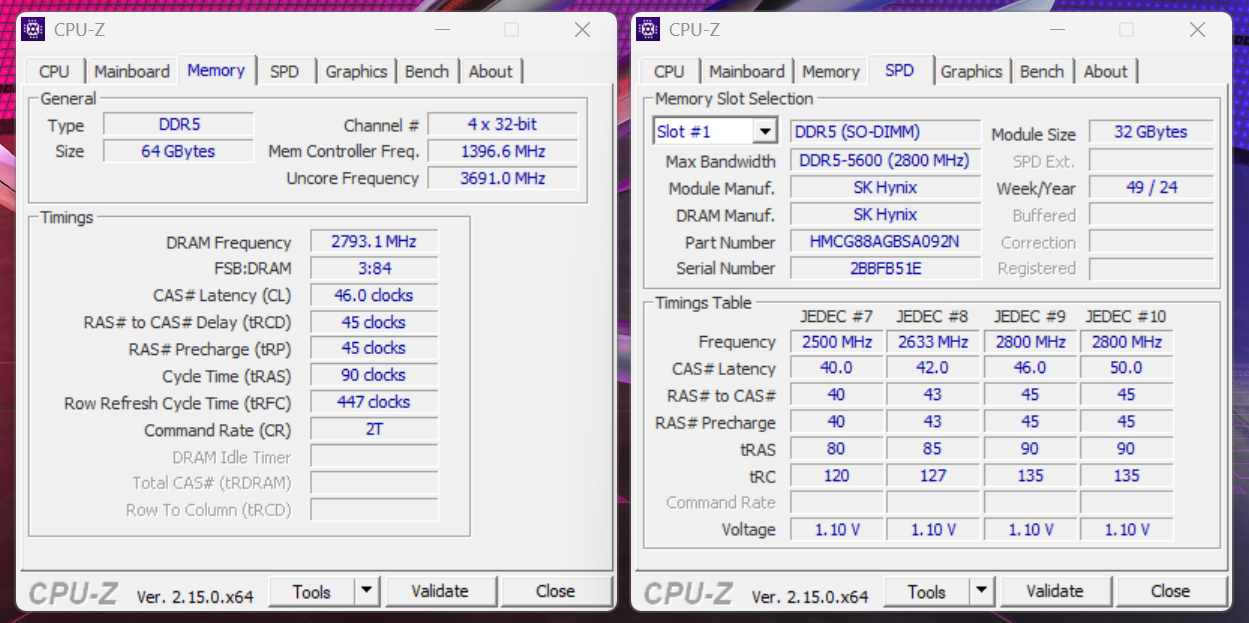Click the 2T command rate value
This screenshot has width=1249, height=623.
[374, 429]
